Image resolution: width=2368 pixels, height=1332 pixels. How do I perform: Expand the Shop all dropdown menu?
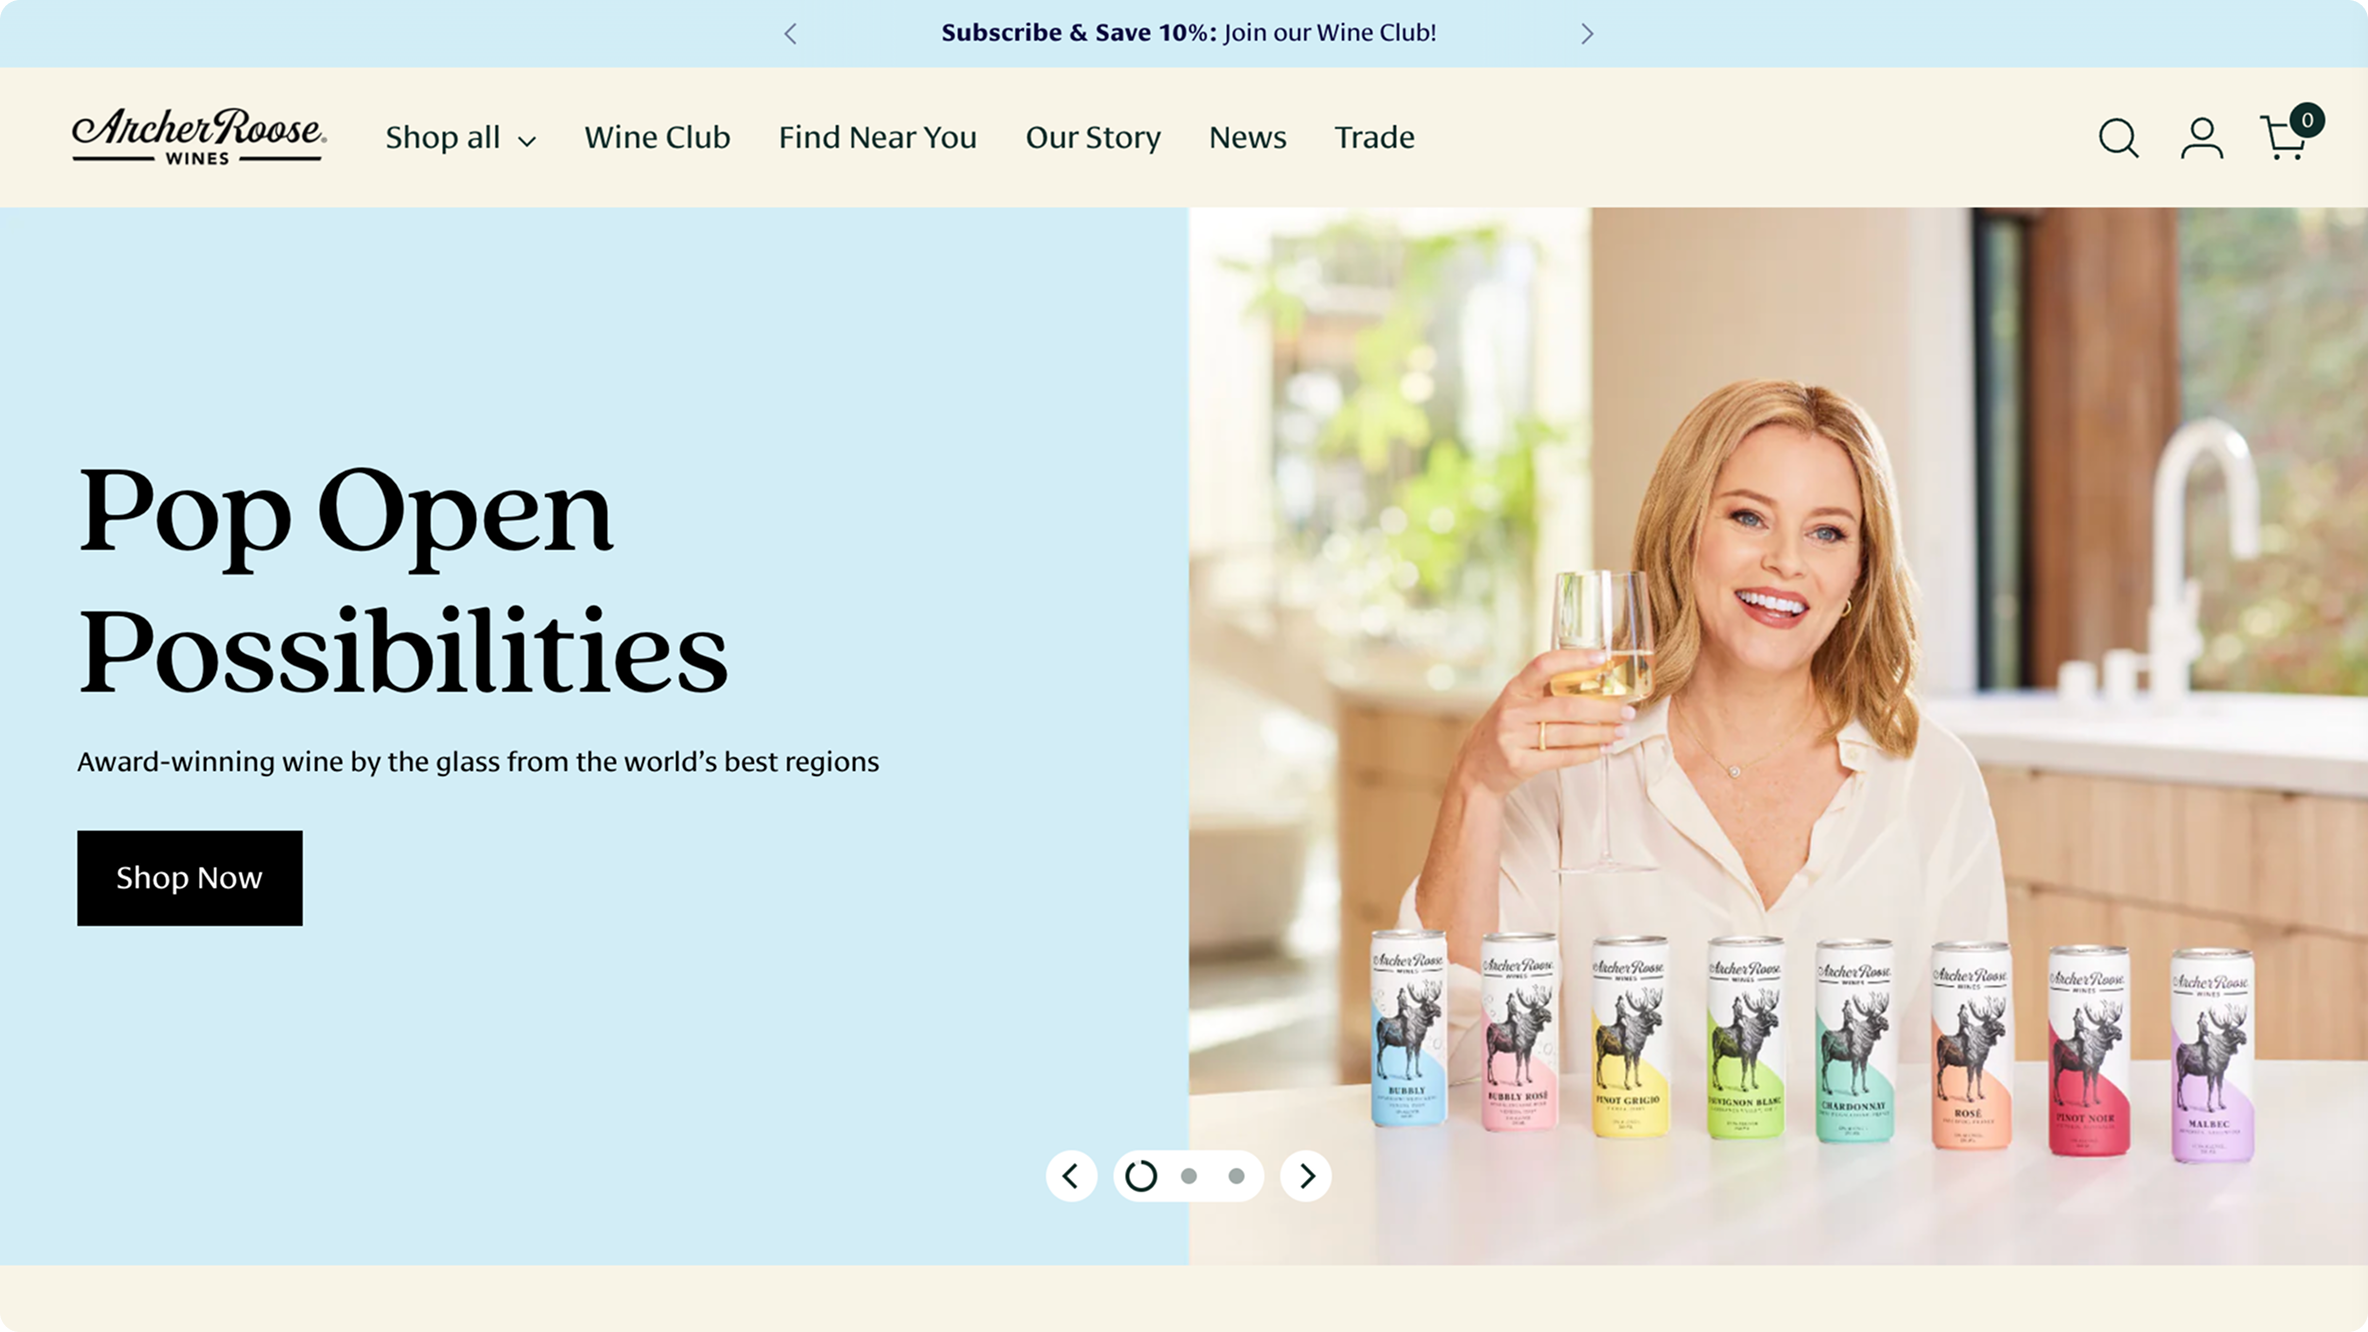pos(460,137)
